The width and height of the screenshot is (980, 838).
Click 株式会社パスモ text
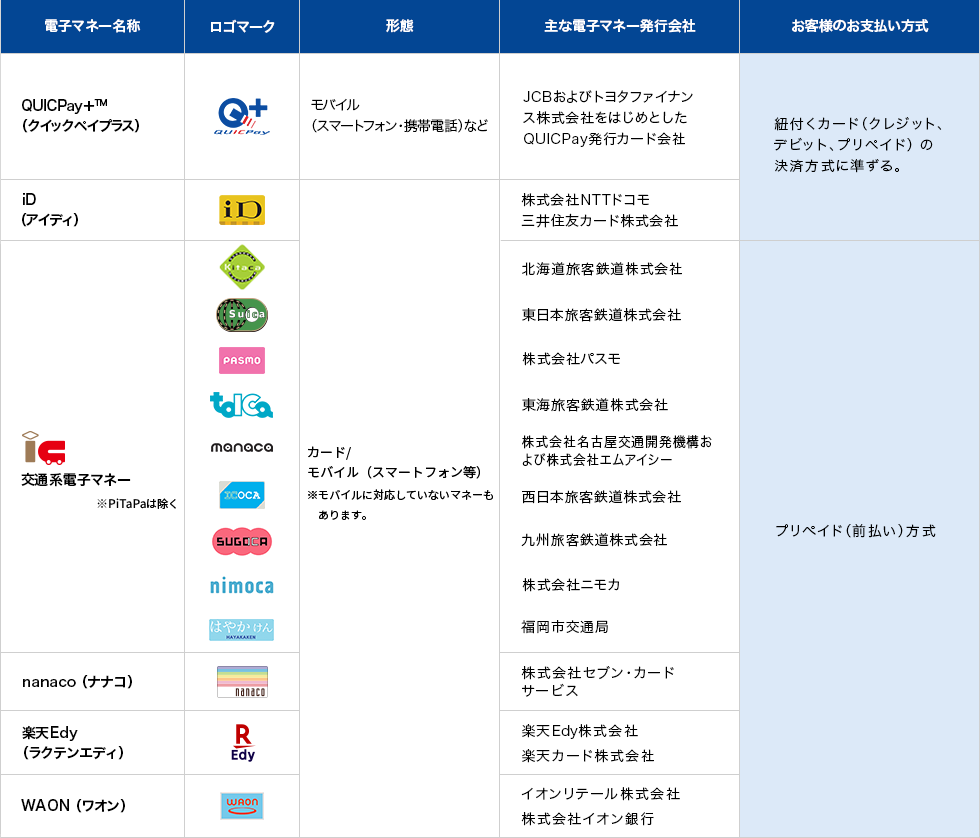click(571, 359)
